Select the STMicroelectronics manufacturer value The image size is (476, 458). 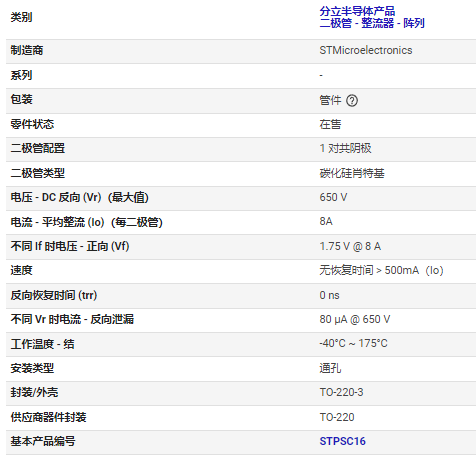point(366,50)
